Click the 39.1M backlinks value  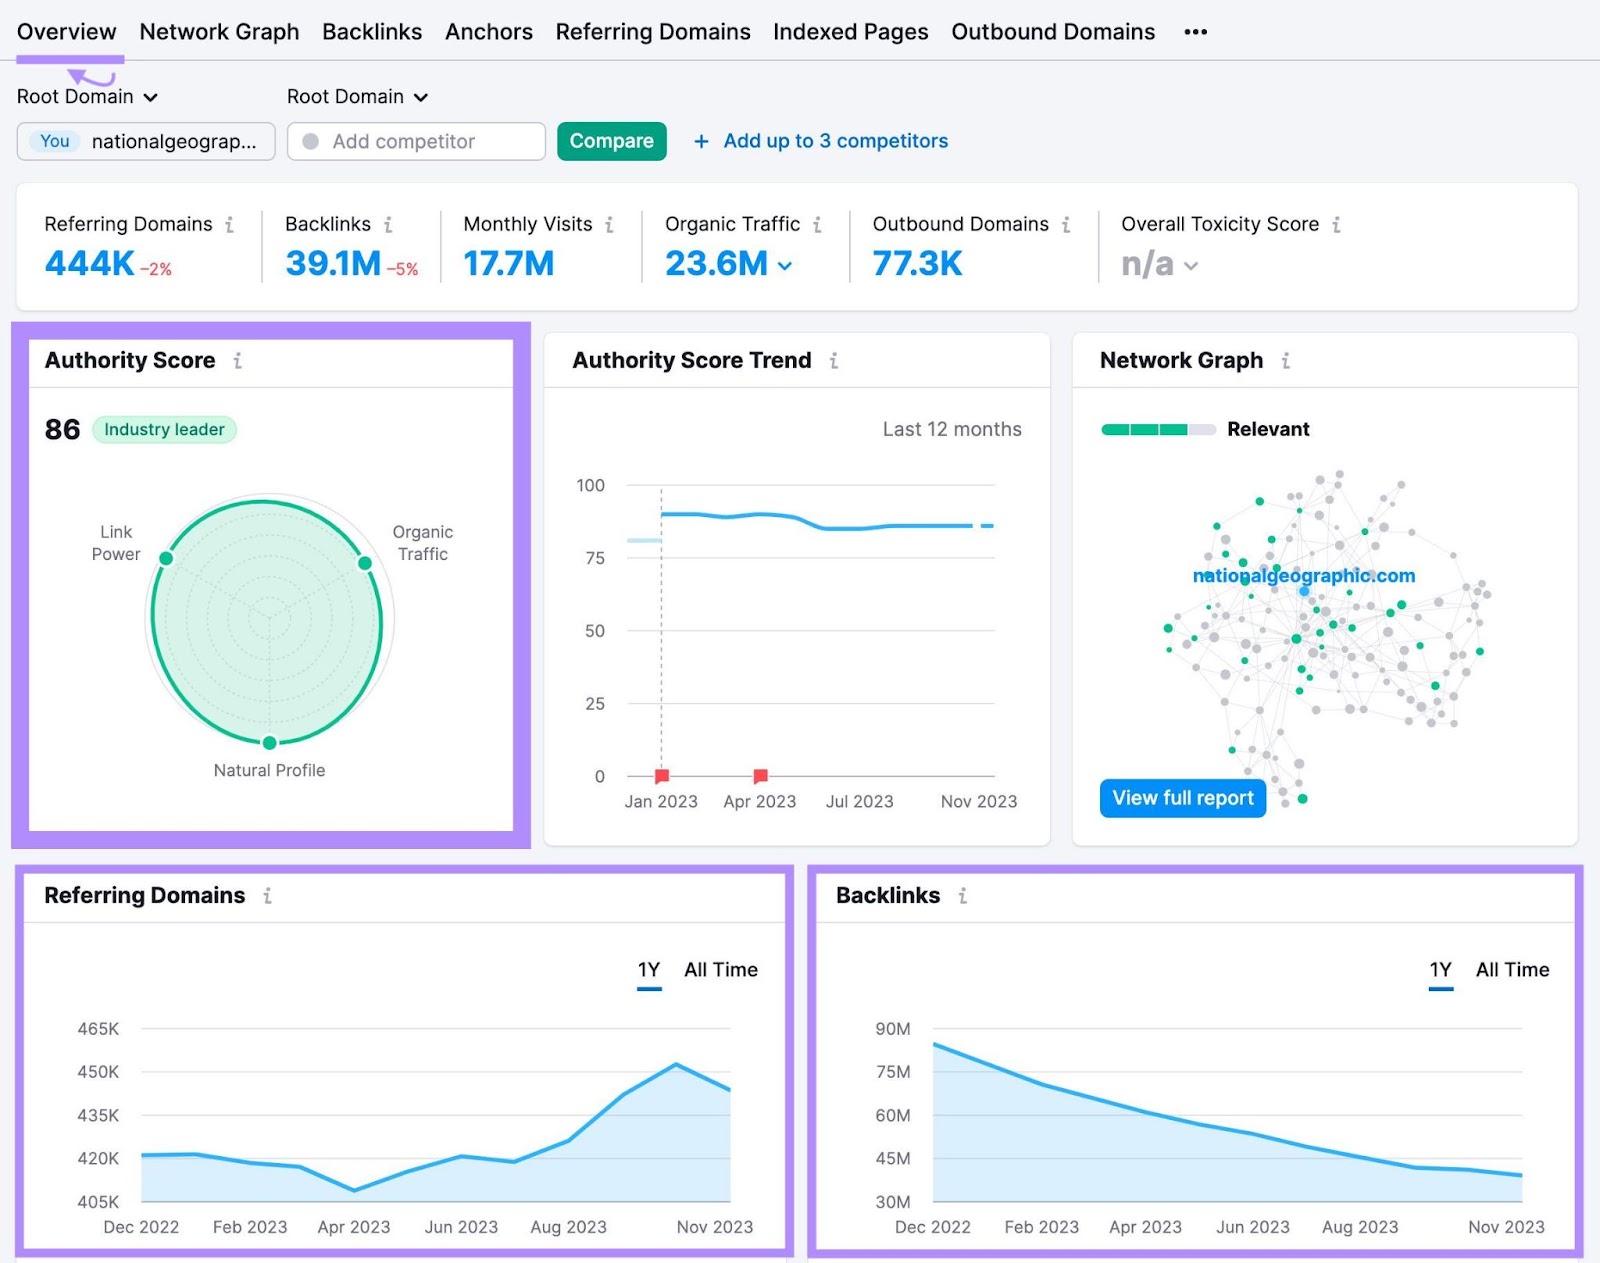(333, 264)
